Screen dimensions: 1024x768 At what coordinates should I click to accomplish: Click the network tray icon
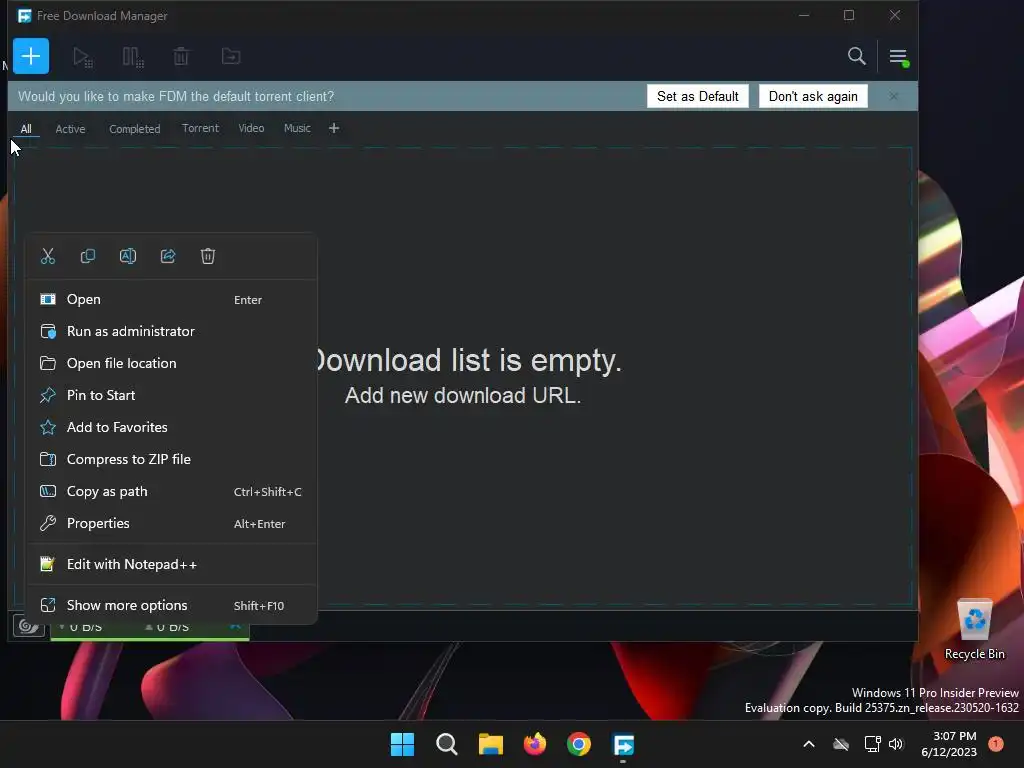pyautogui.click(x=872, y=744)
